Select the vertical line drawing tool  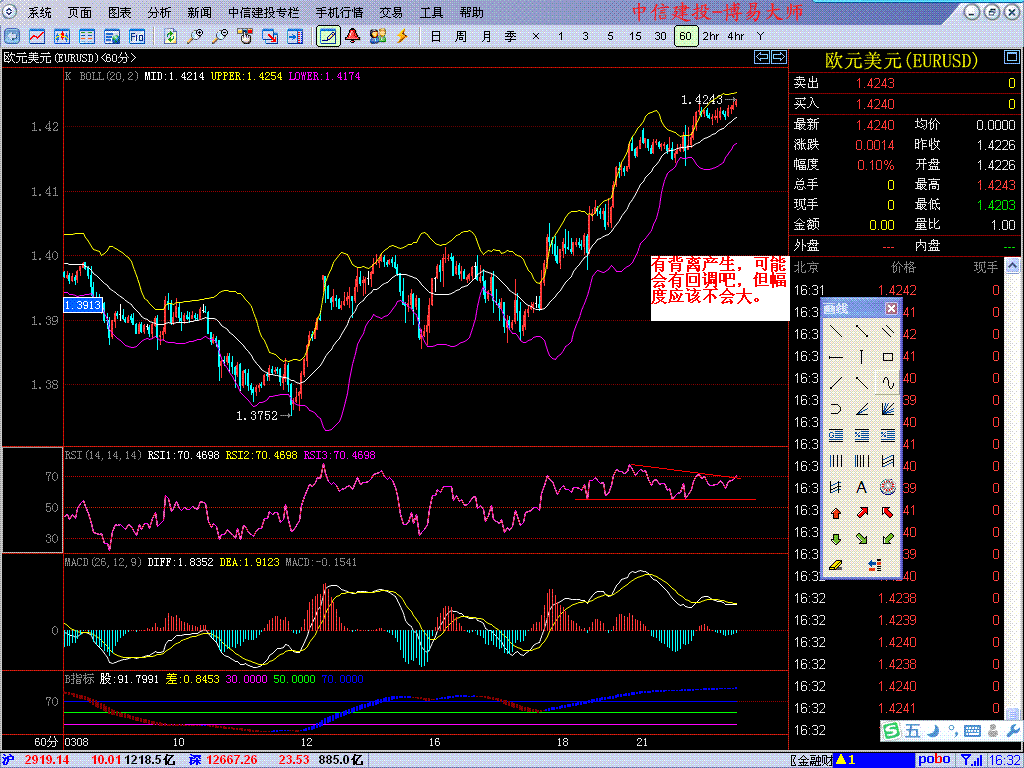[861, 357]
